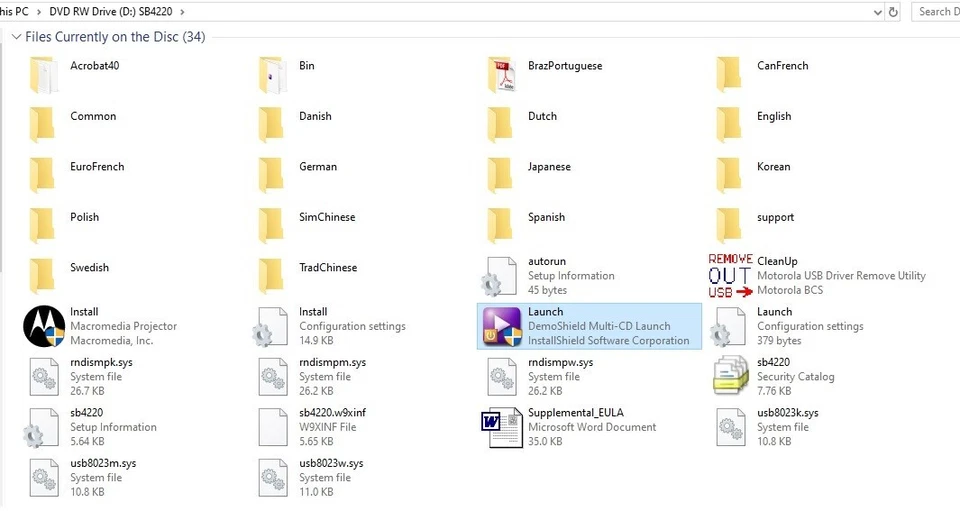
Task: Click the German folder icon
Action: point(271,175)
